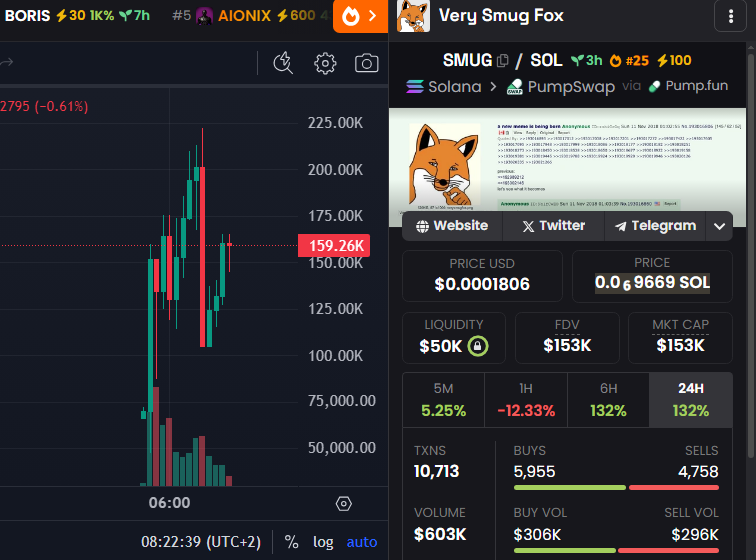
Task: Open the token Website link
Action: 452,226
